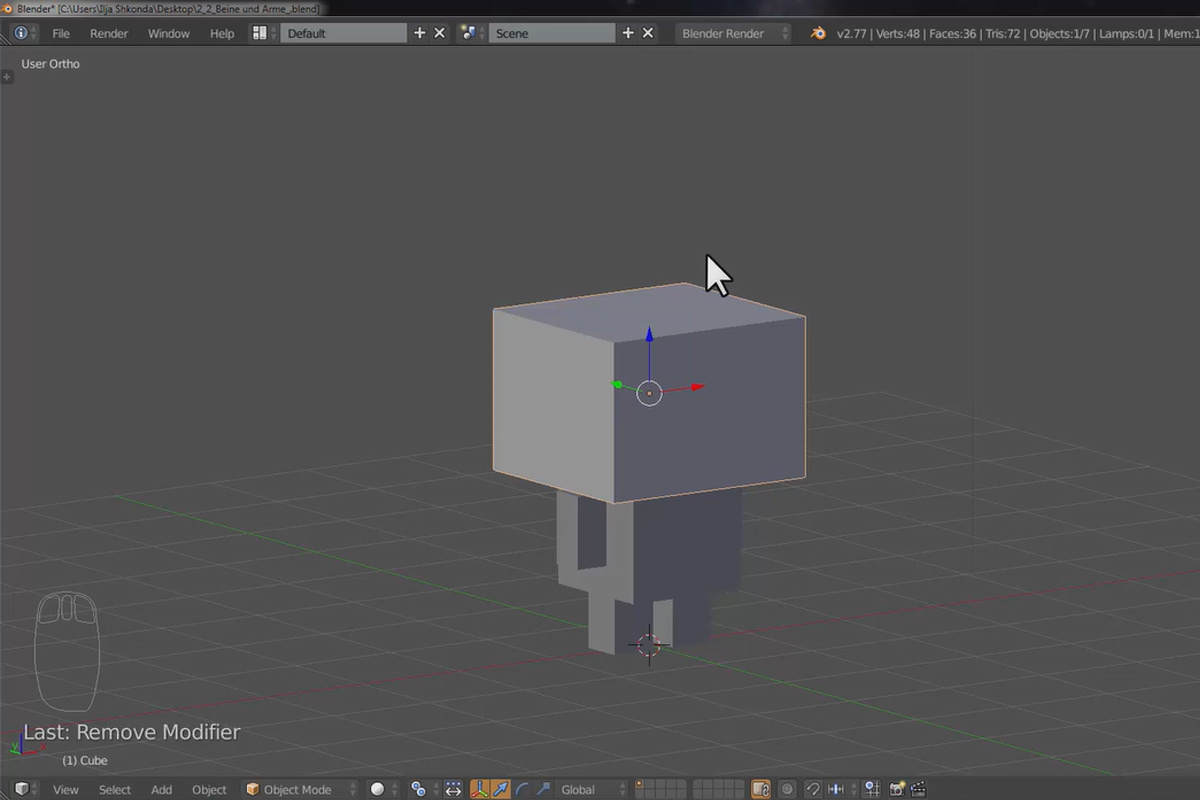Open the View menu in 3D header

pyautogui.click(x=66, y=789)
